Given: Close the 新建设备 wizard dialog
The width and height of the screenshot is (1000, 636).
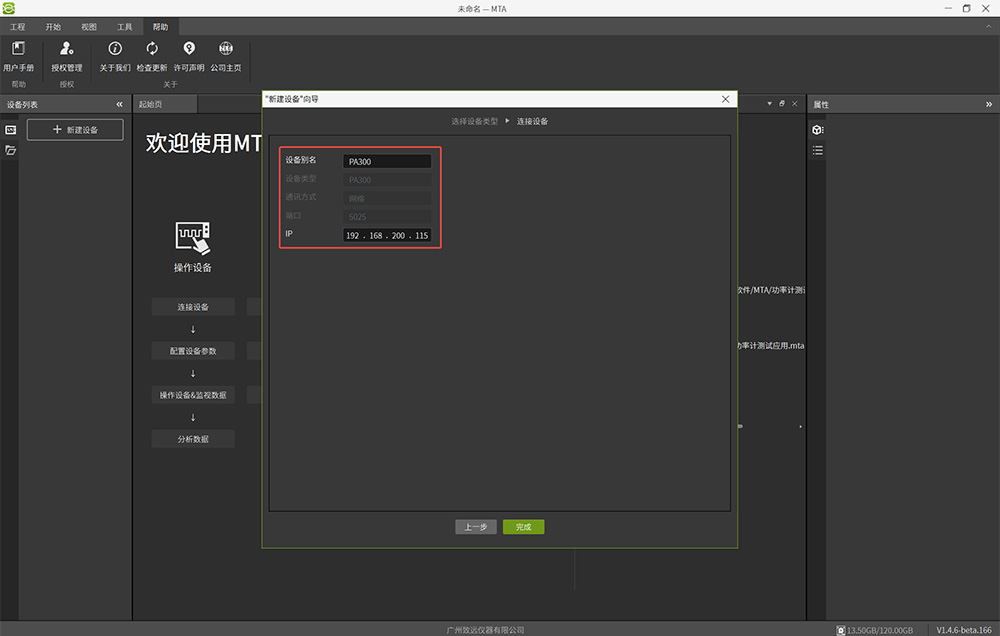Looking at the screenshot, I should pyautogui.click(x=725, y=99).
